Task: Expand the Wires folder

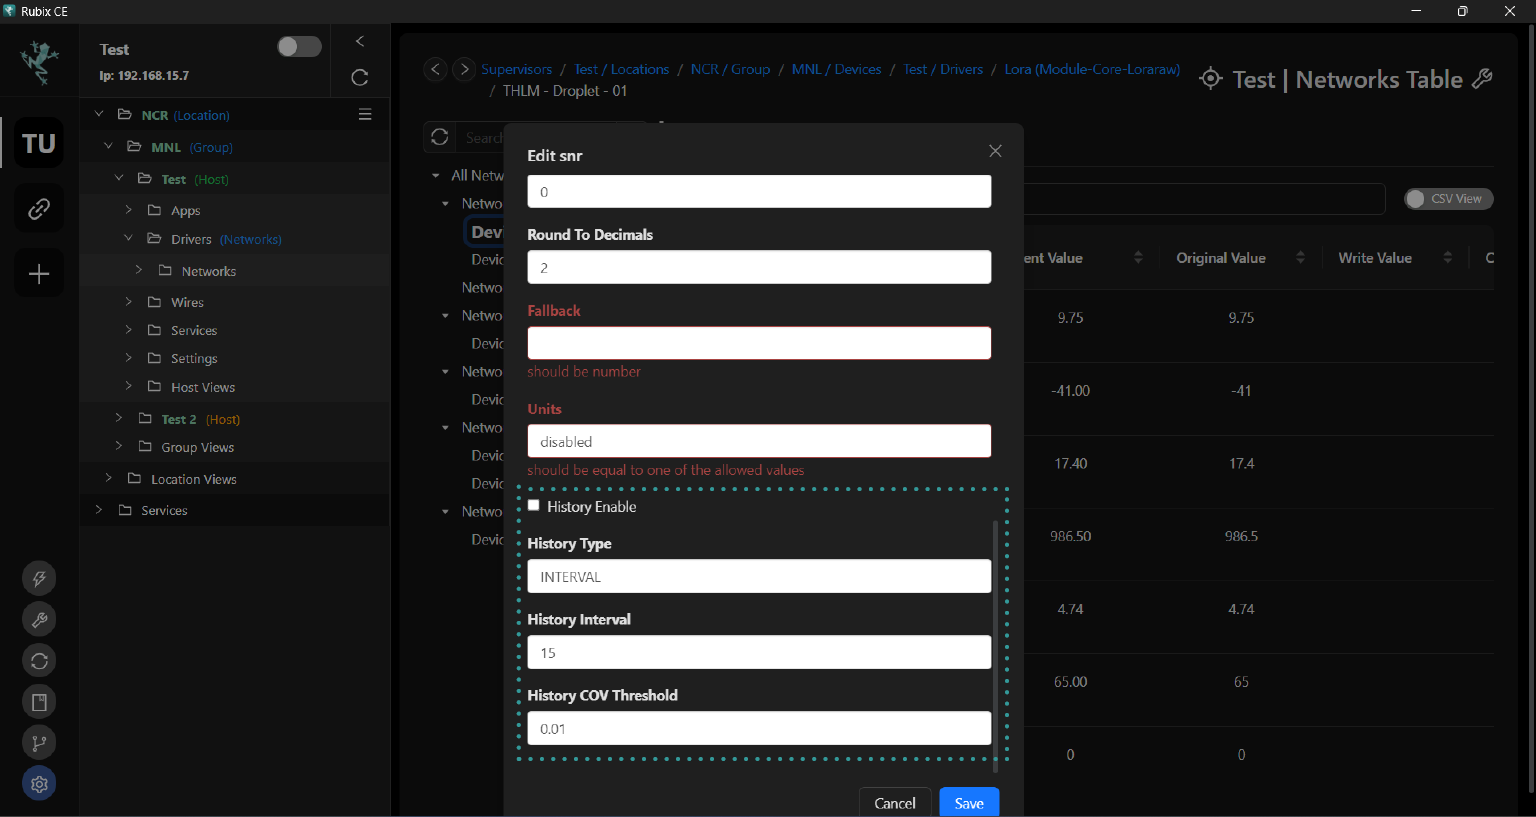Action: pyautogui.click(x=129, y=301)
